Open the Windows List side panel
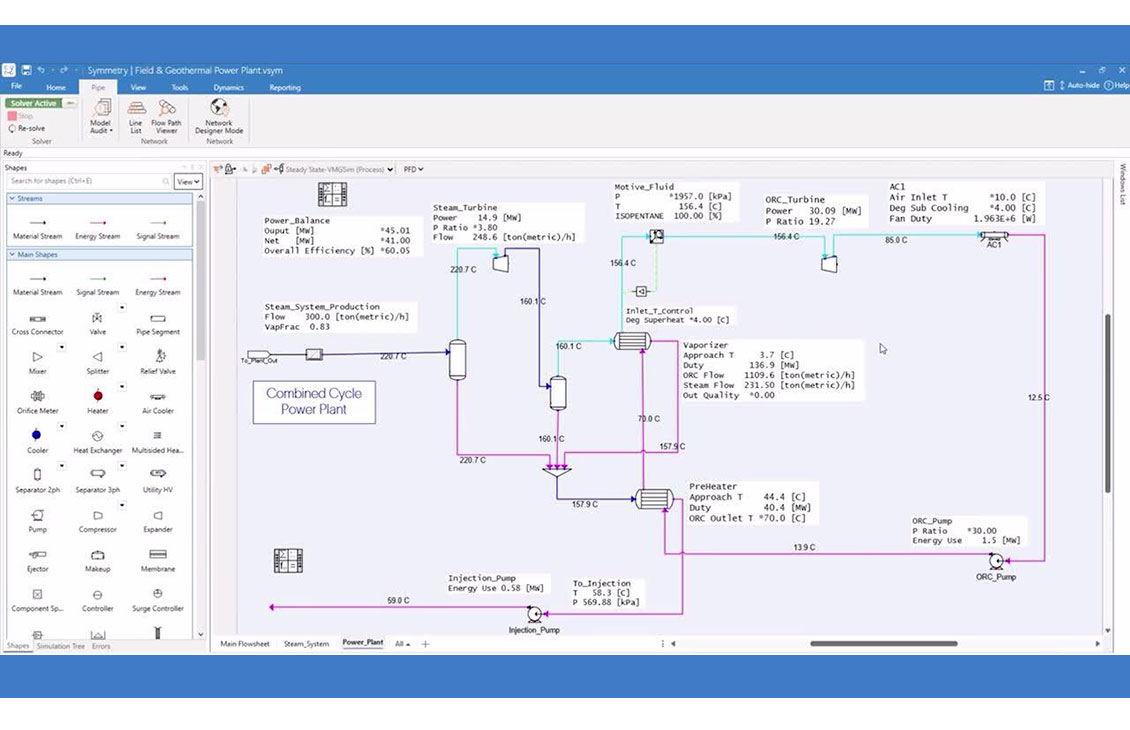This screenshot has height=730, width=1130. point(1123,184)
